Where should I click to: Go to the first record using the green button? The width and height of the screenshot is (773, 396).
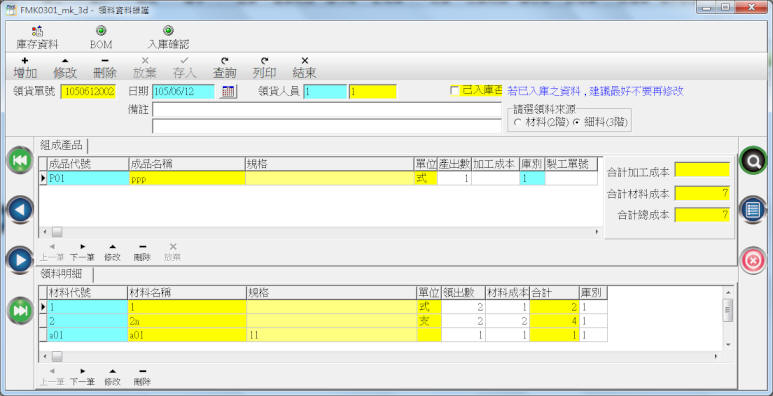pyautogui.click(x=20, y=160)
